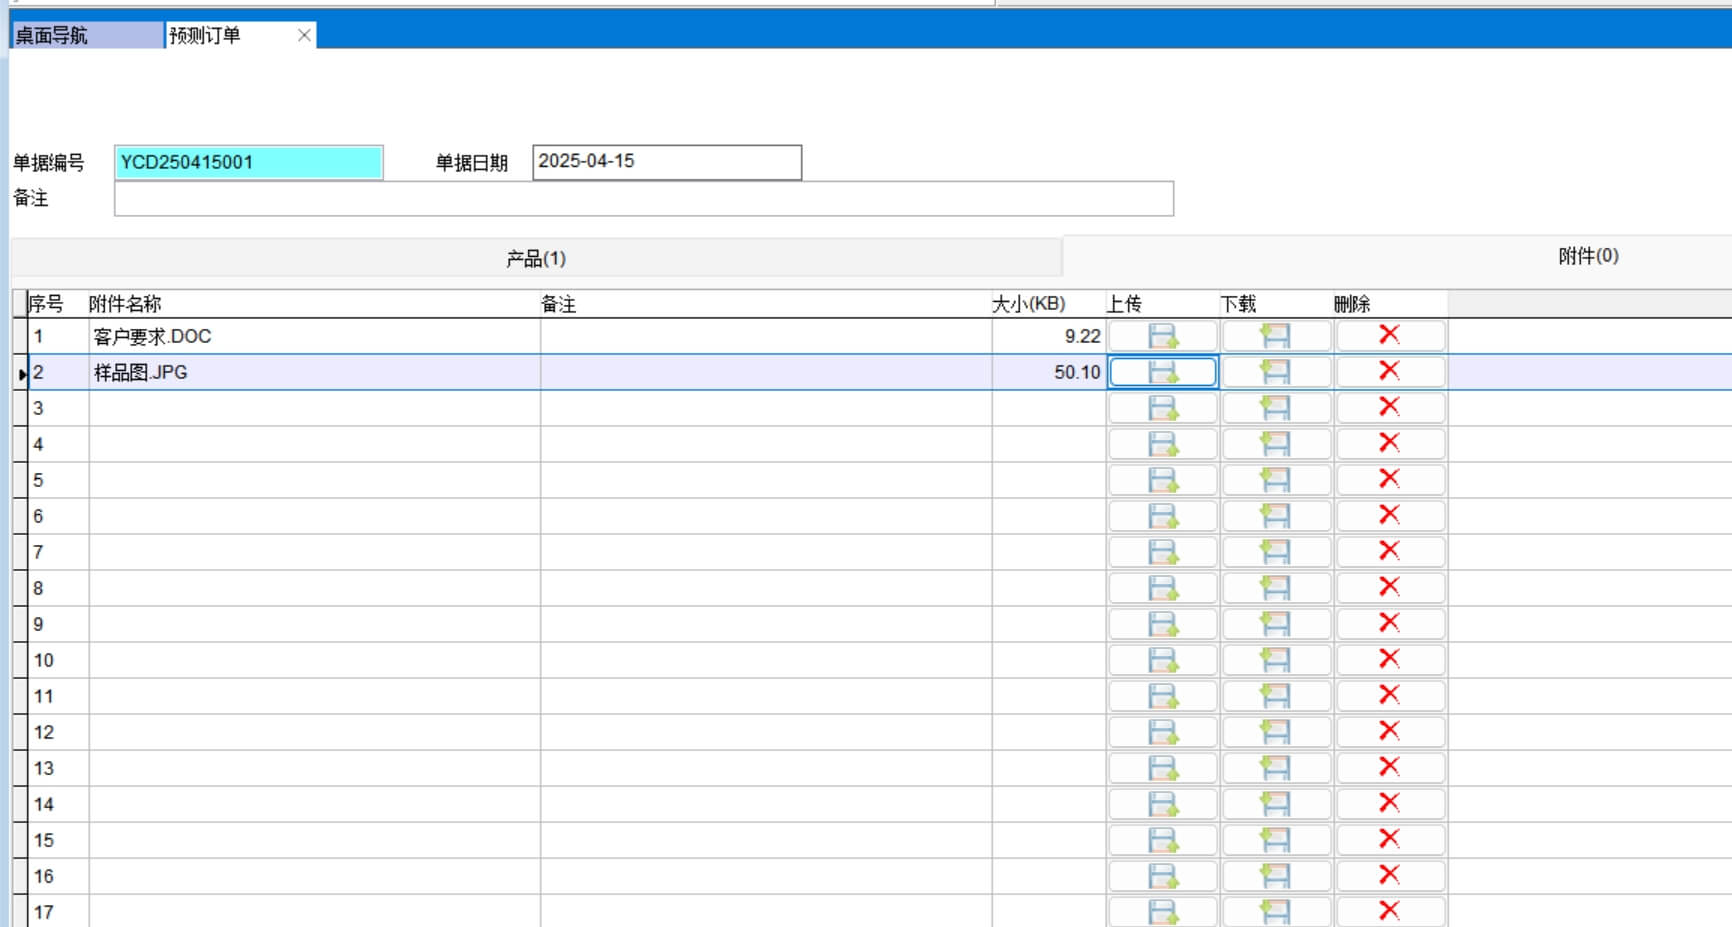Click the download icon in row 10
1732x927 pixels.
coord(1276,660)
